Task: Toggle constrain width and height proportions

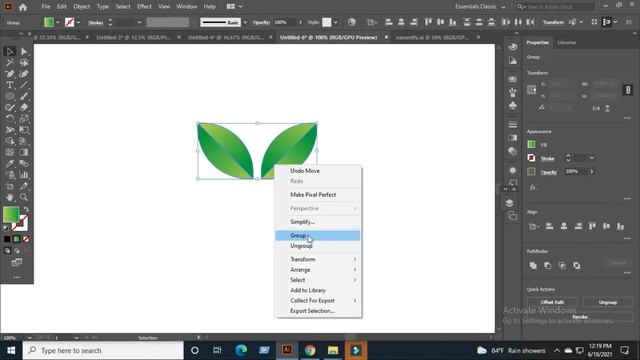Action: coord(628,90)
